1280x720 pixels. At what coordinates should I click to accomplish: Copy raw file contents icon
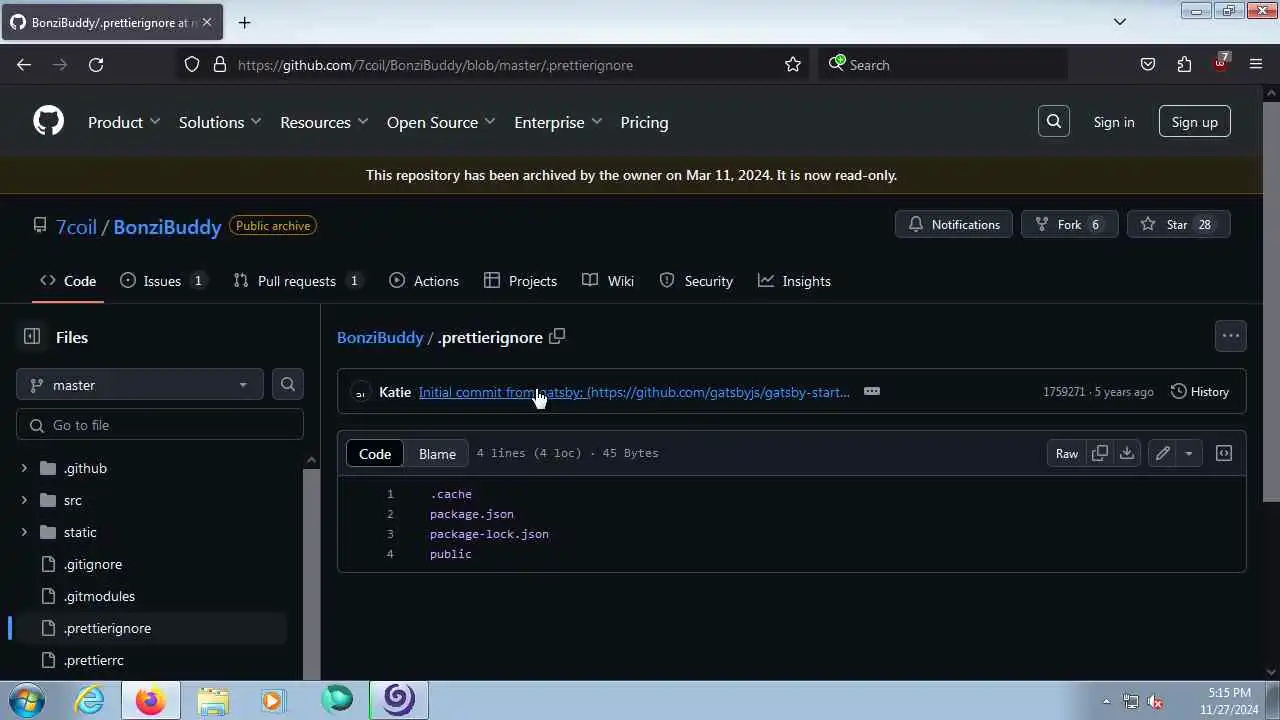(1100, 453)
